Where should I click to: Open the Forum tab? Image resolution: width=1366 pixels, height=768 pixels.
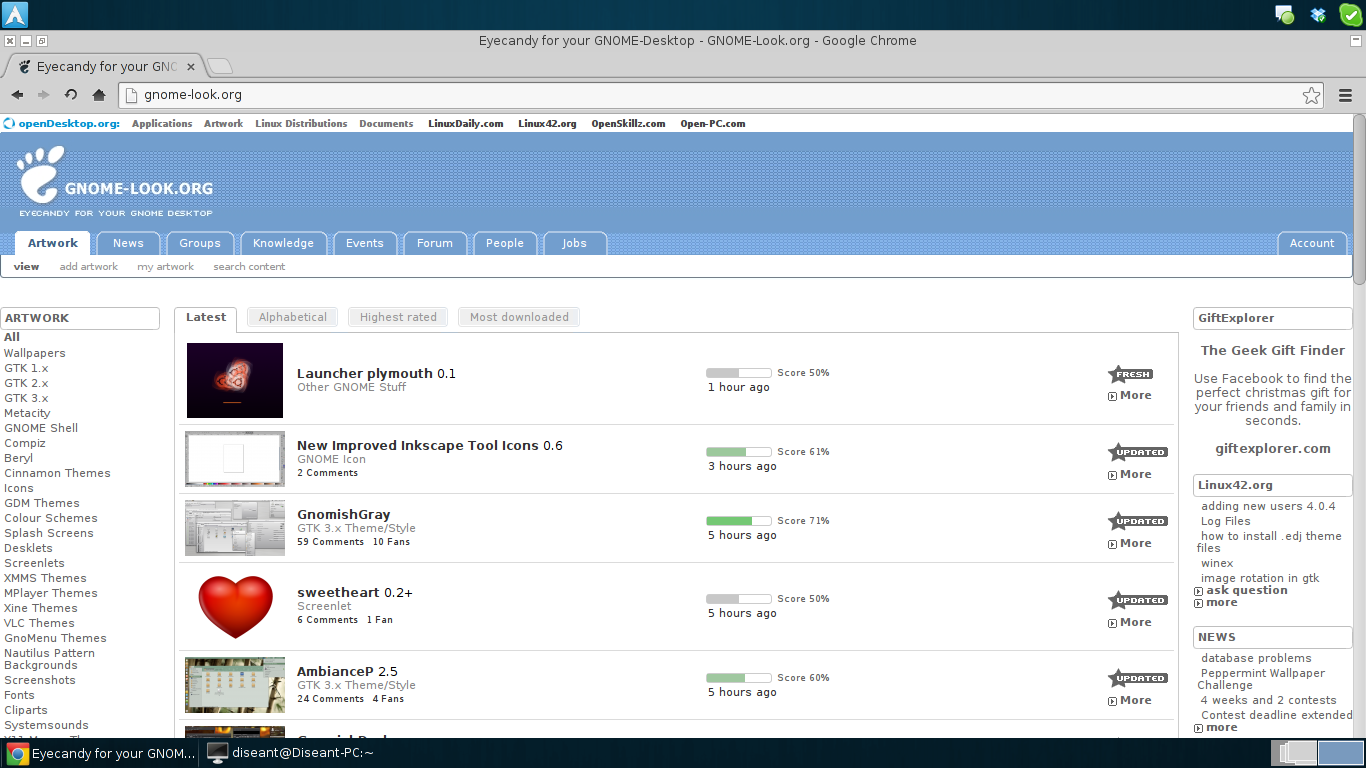pyautogui.click(x=435, y=243)
